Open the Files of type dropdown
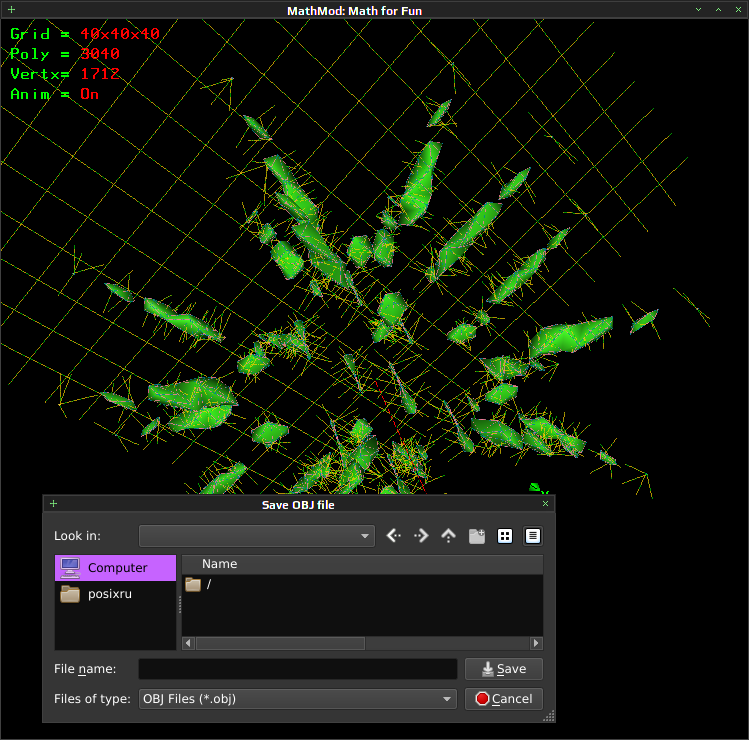The image size is (749, 740). click(298, 699)
